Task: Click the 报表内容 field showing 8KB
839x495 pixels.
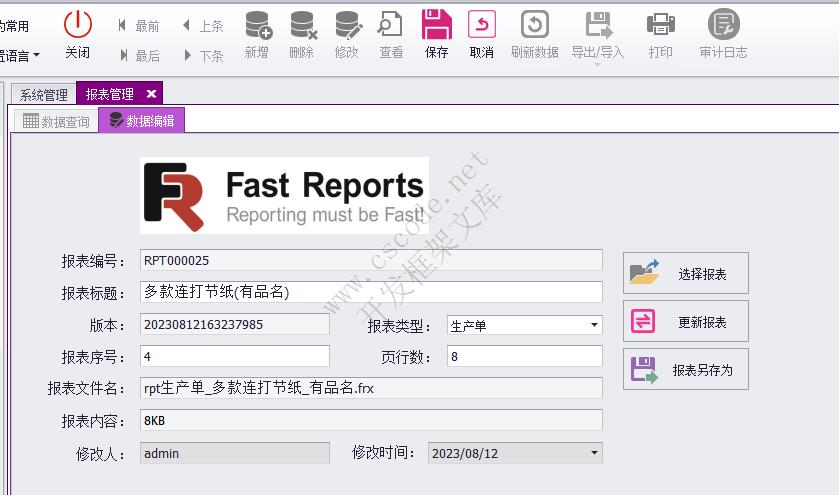Action: click(371, 420)
